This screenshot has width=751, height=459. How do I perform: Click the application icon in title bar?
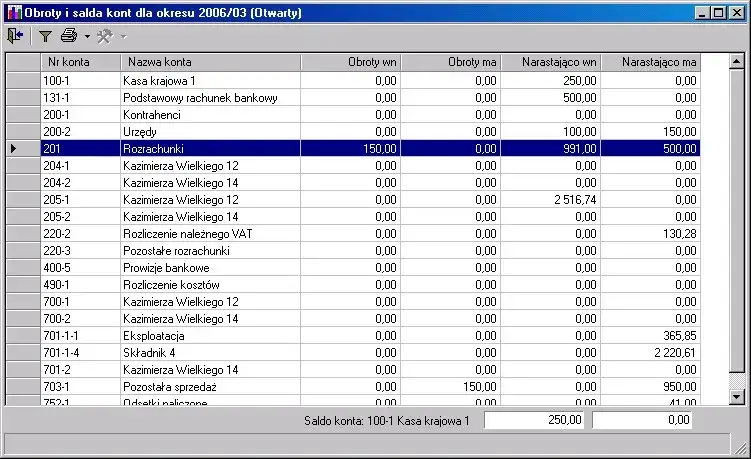(x=13, y=13)
